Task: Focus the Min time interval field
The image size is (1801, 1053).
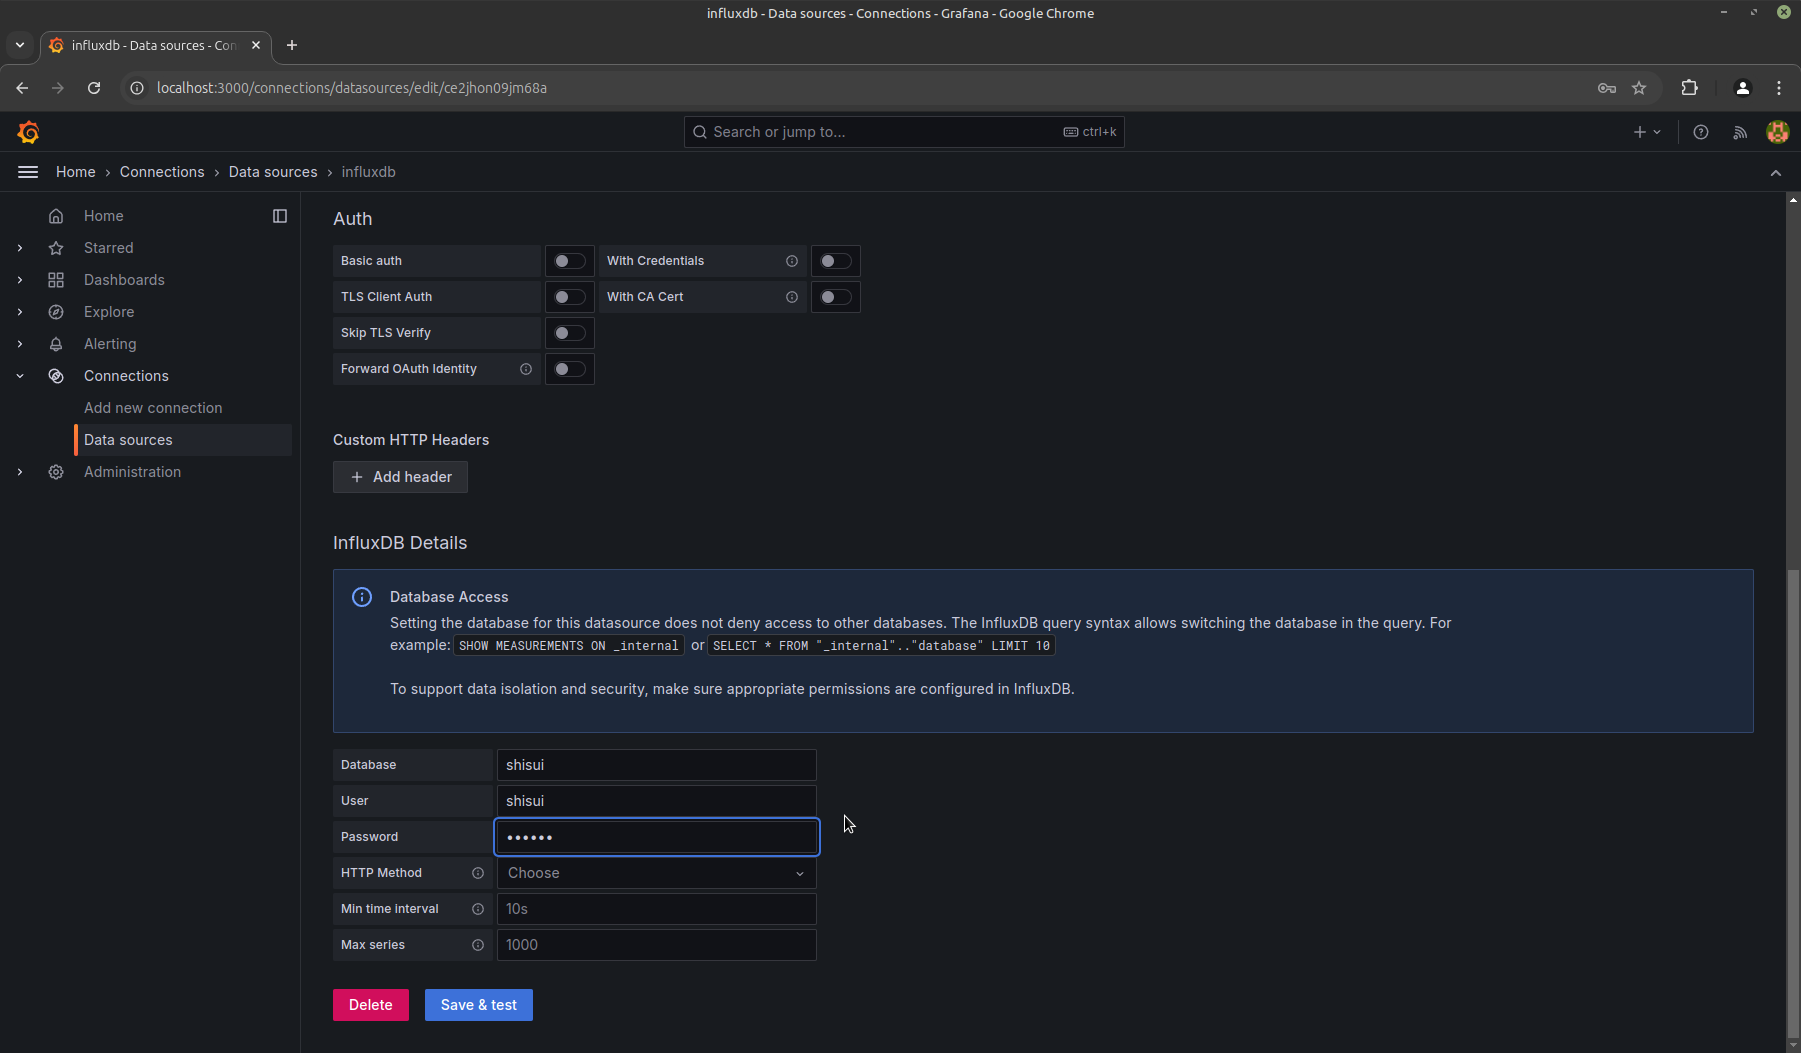Action: (657, 909)
